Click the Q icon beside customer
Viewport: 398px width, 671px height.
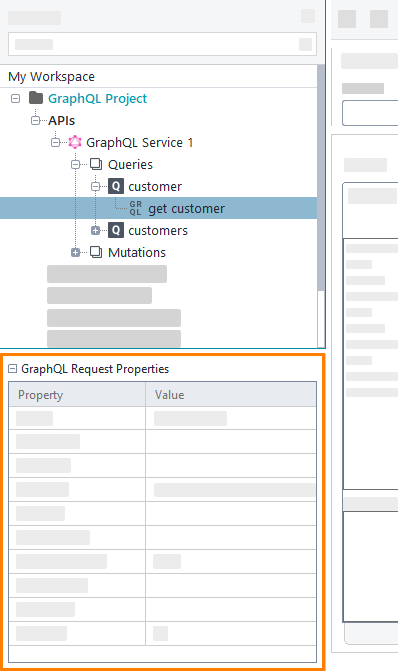tap(116, 187)
